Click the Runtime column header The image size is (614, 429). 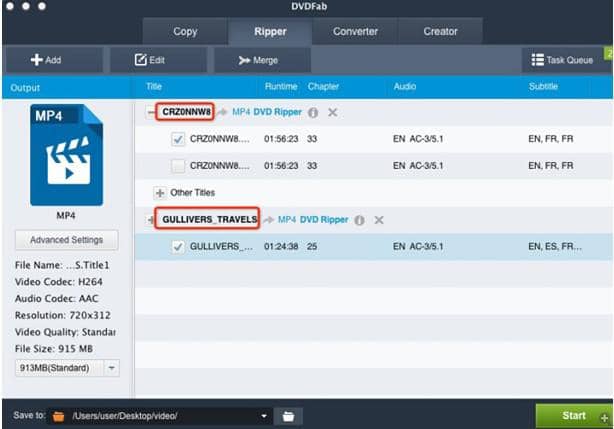281,87
